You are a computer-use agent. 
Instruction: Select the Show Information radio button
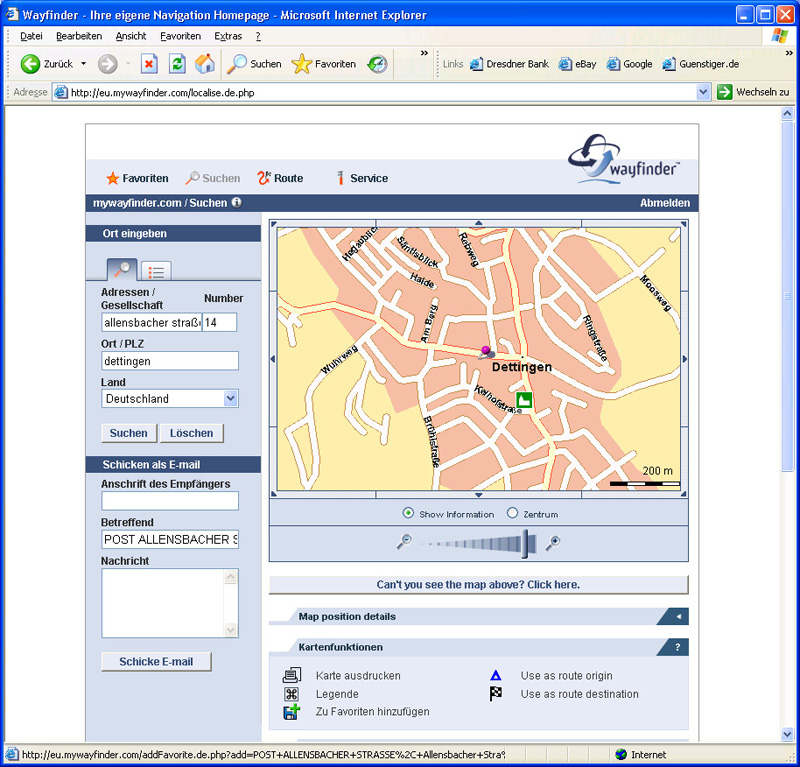[x=408, y=513]
